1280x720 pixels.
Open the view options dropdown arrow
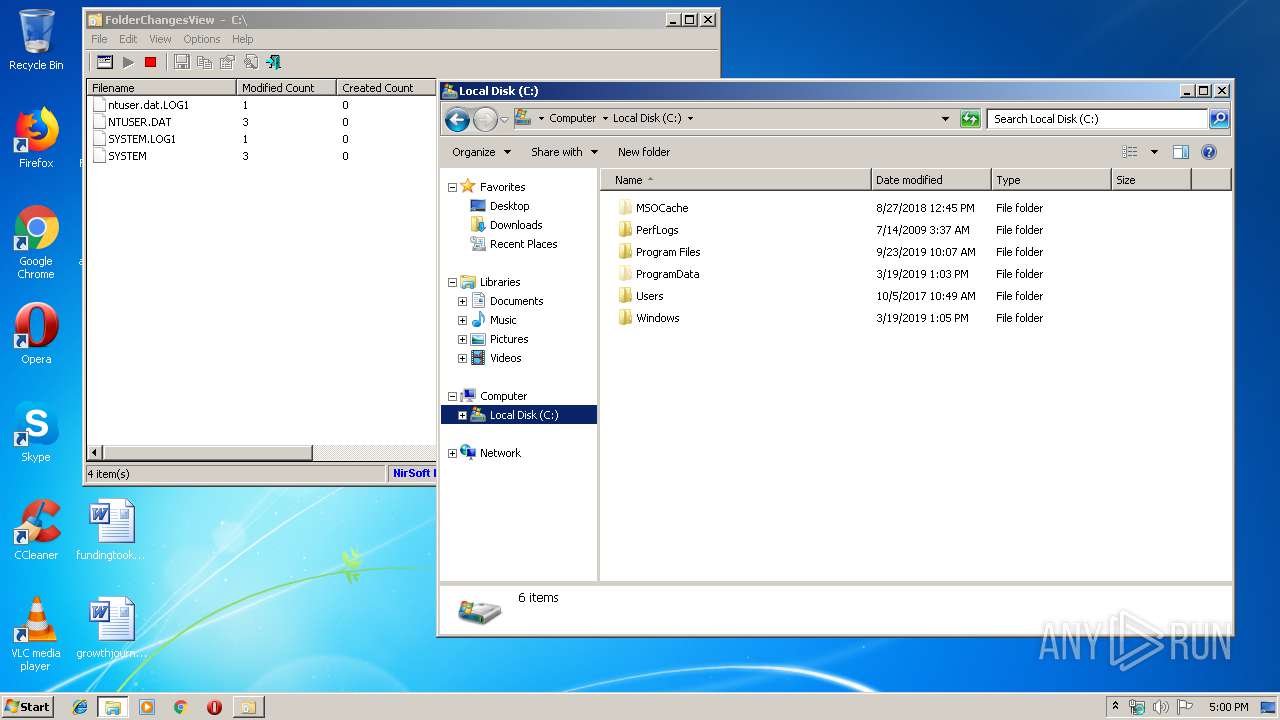pos(1153,152)
